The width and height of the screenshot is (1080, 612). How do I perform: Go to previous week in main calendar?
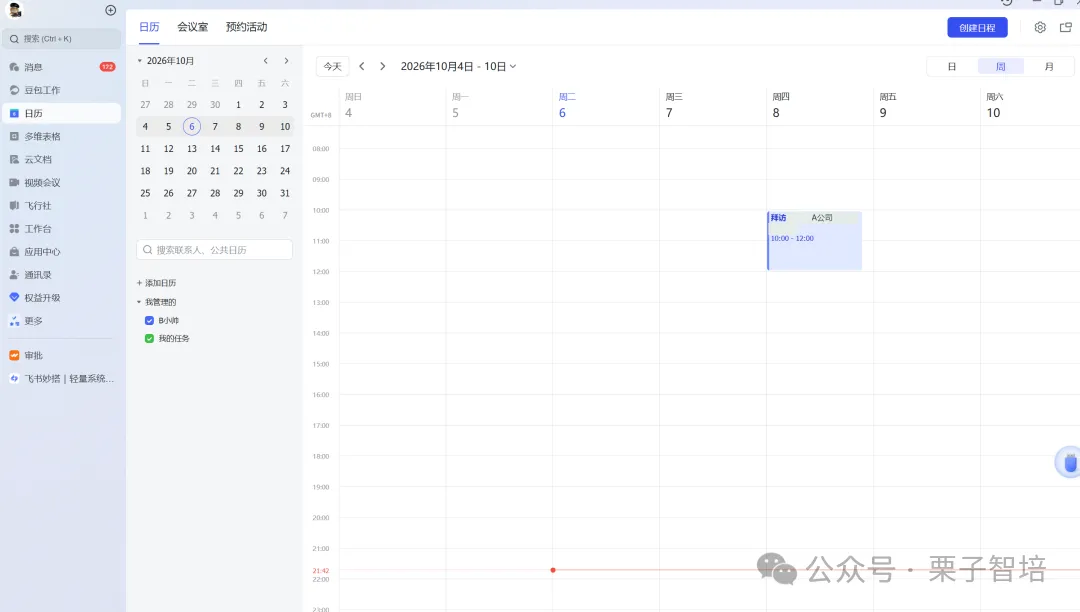pyautogui.click(x=362, y=67)
